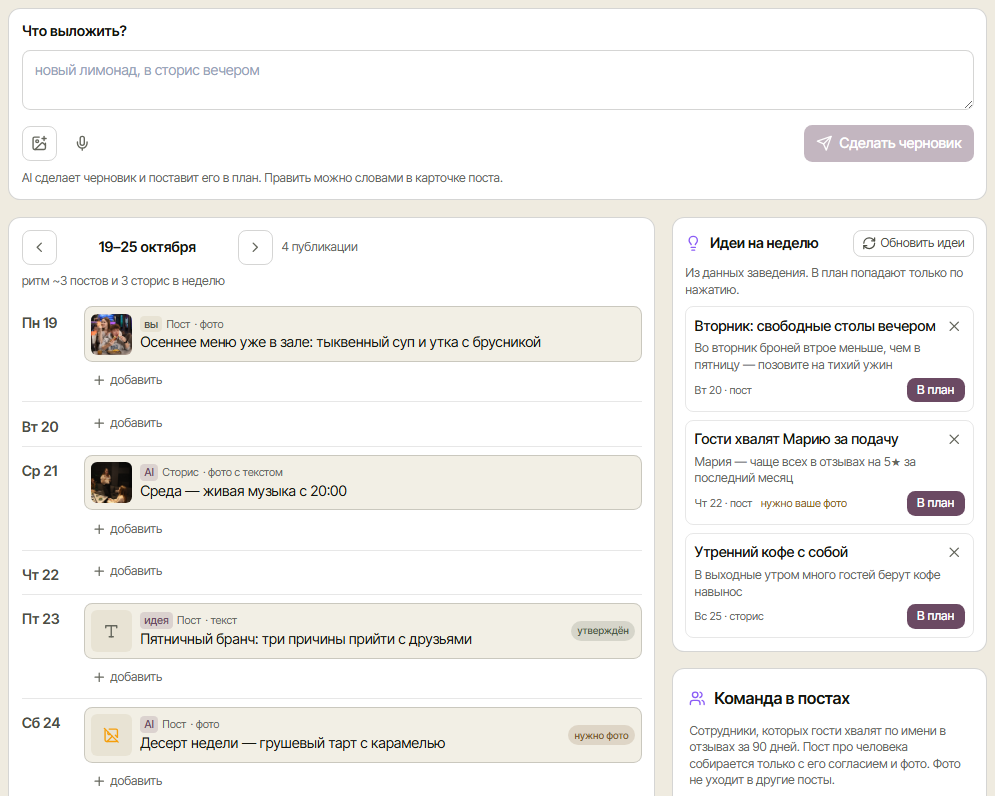Click the resize grip of the text area

point(968,104)
